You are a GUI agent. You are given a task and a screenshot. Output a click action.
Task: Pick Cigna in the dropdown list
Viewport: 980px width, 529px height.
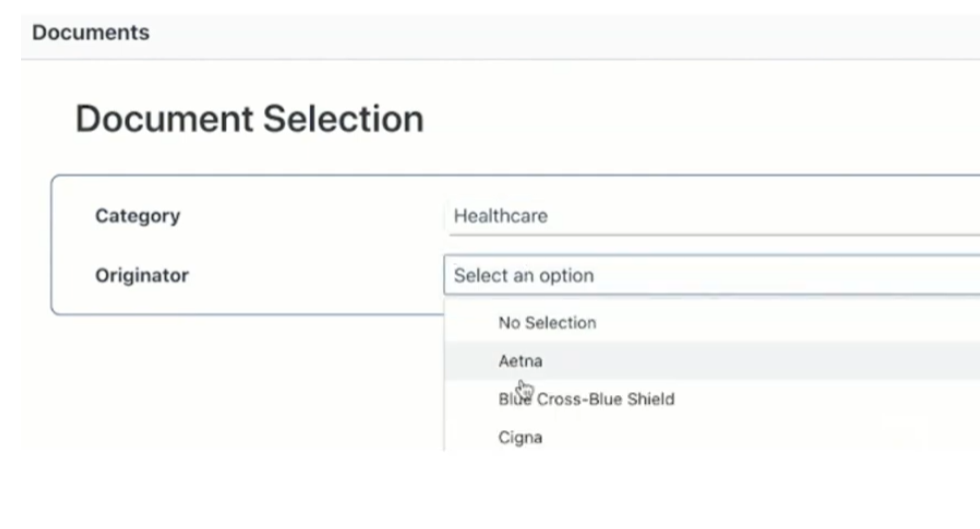click(712, 437)
